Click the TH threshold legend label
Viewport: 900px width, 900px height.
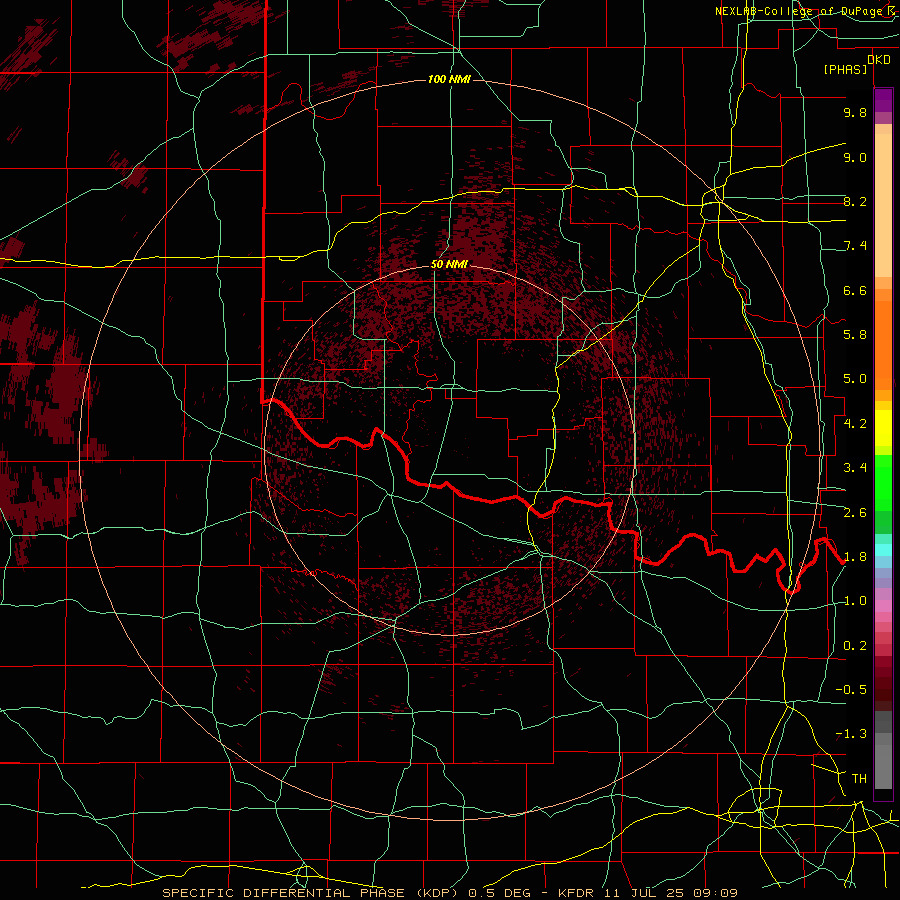tap(859, 779)
